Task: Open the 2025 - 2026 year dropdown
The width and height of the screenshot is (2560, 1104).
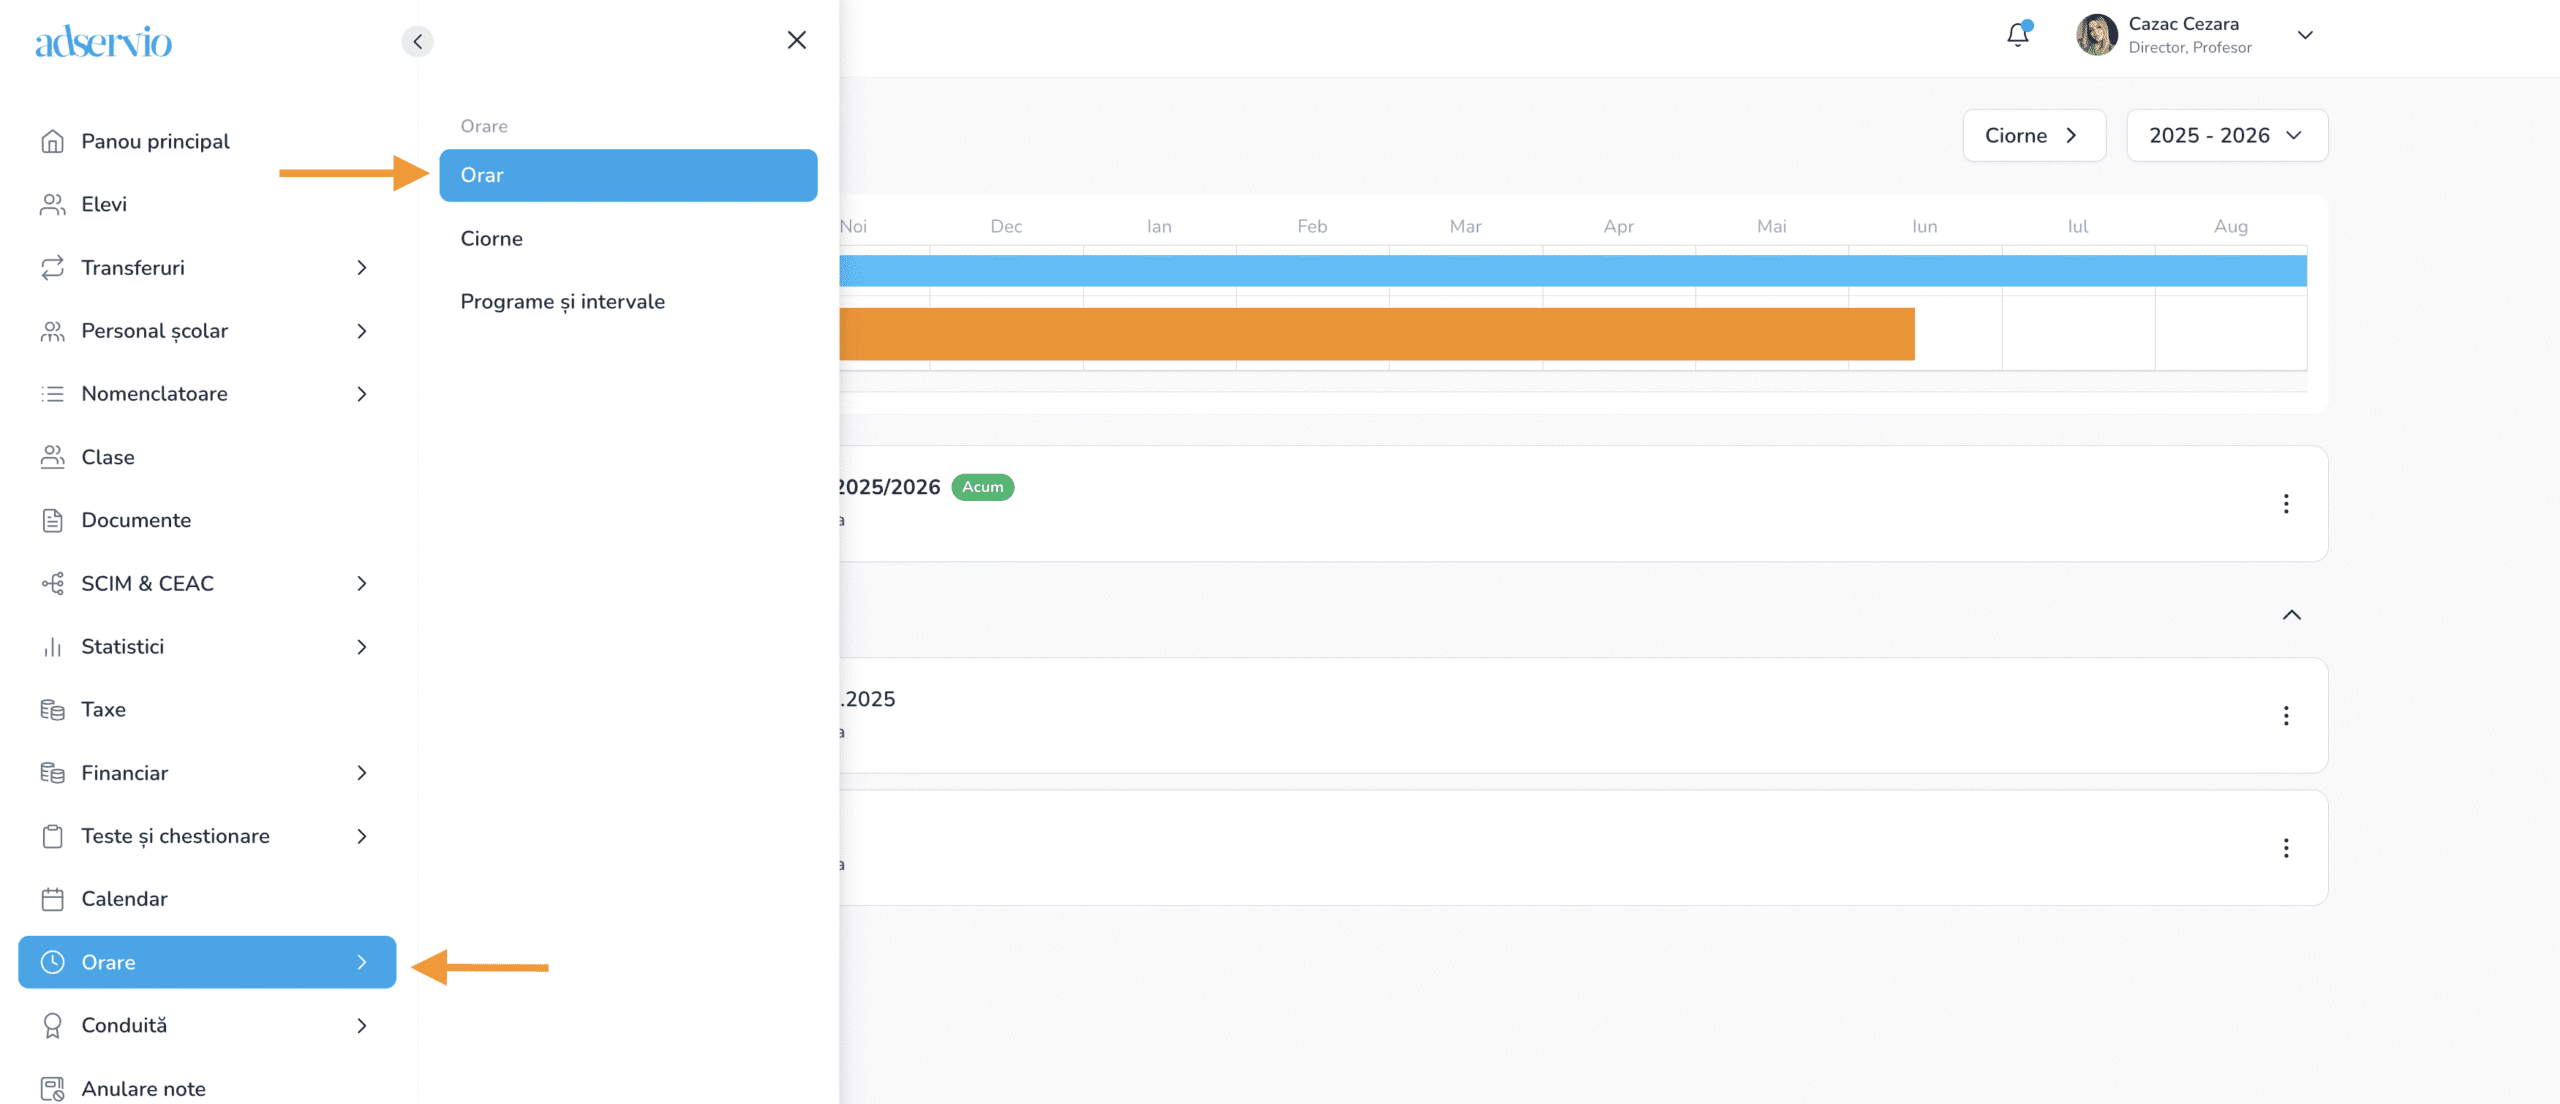Action: [x=2226, y=135]
